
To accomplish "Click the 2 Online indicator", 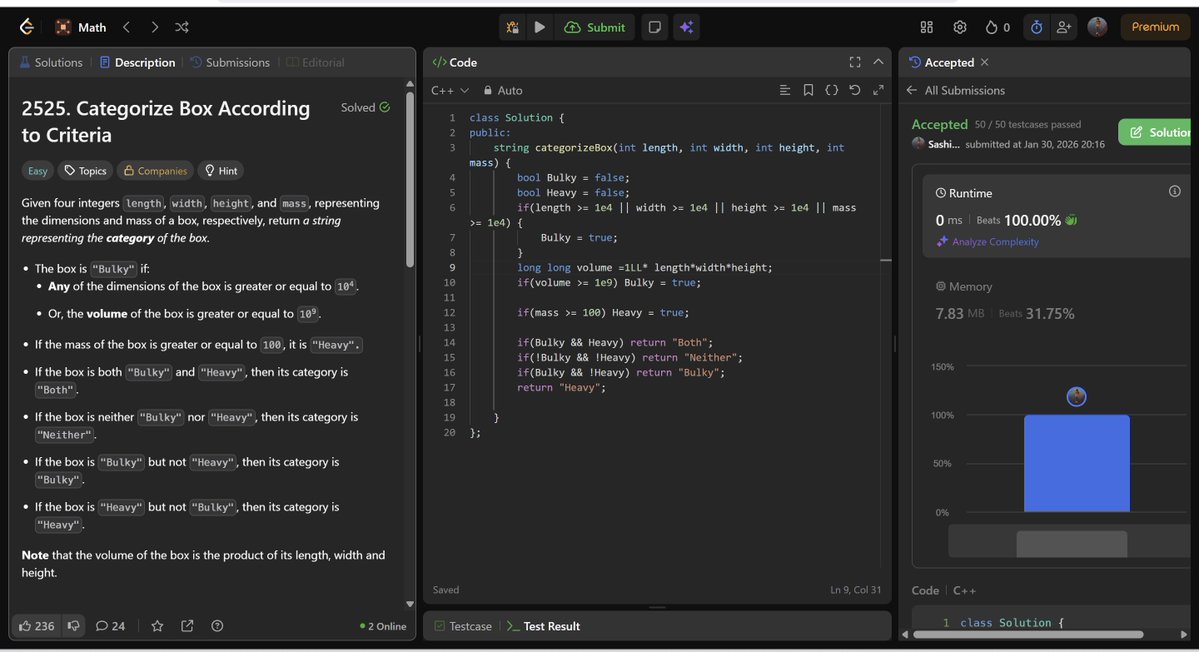I will (383, 626).
